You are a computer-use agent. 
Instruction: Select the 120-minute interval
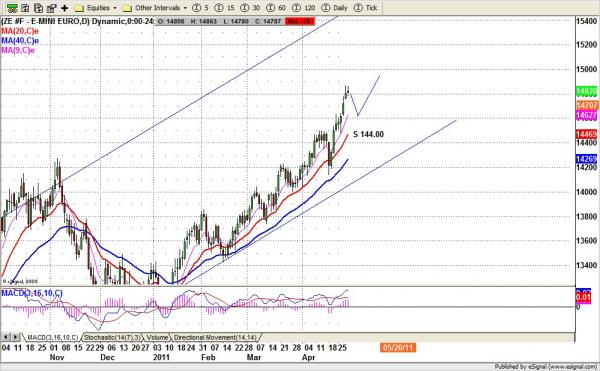tap(303, 8)
